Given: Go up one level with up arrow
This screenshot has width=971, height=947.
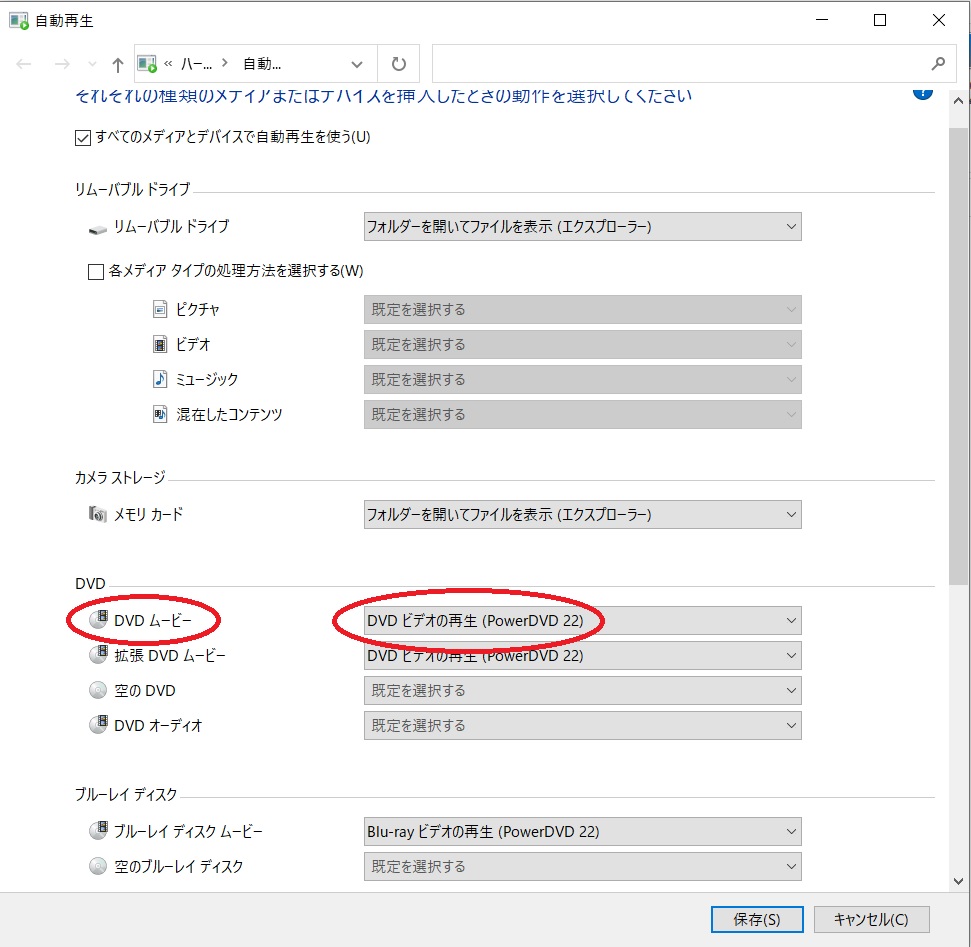Looking at the screenshot, I should click(x=118, y=64).
